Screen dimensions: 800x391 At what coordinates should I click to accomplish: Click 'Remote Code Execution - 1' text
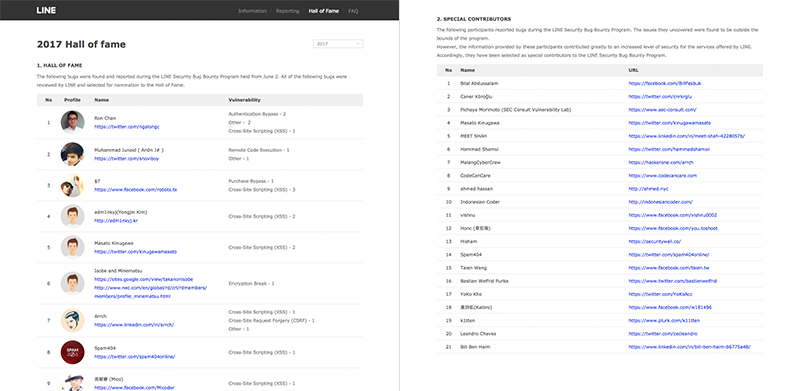(x=259, y=151)
